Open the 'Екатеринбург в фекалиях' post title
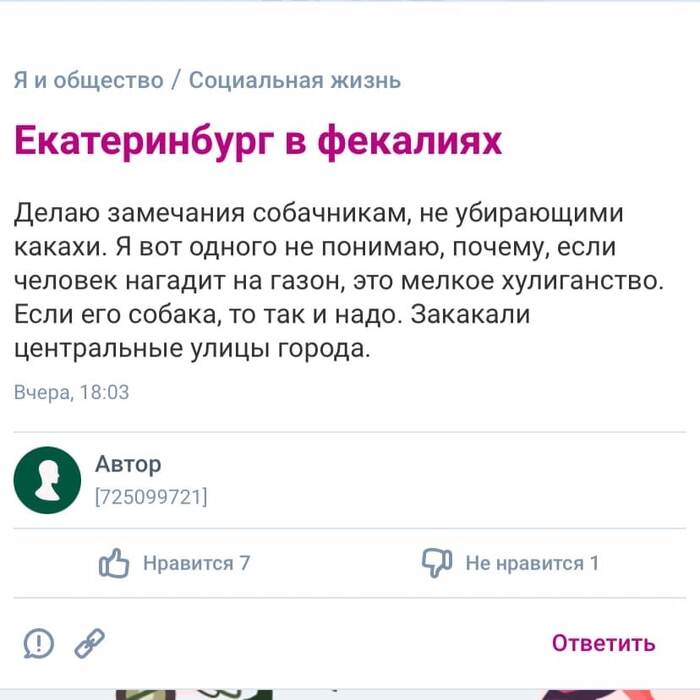Screen dimensions: 700x700 pos(258,142)
